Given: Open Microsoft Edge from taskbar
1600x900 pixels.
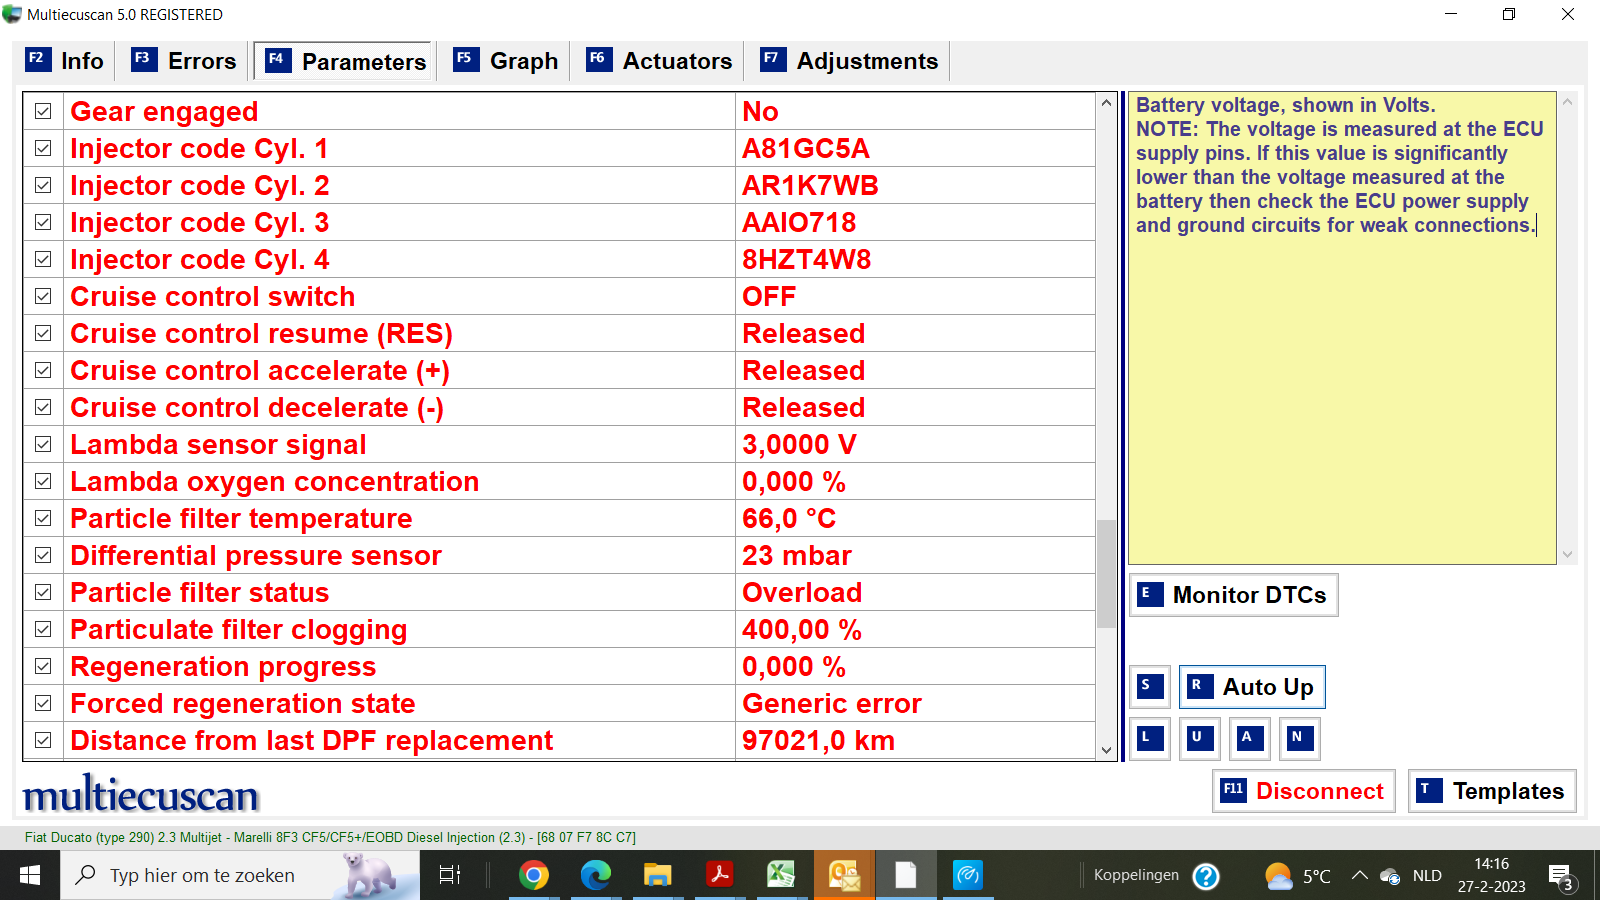Looking at the screenshot, I should pos(596,876).
